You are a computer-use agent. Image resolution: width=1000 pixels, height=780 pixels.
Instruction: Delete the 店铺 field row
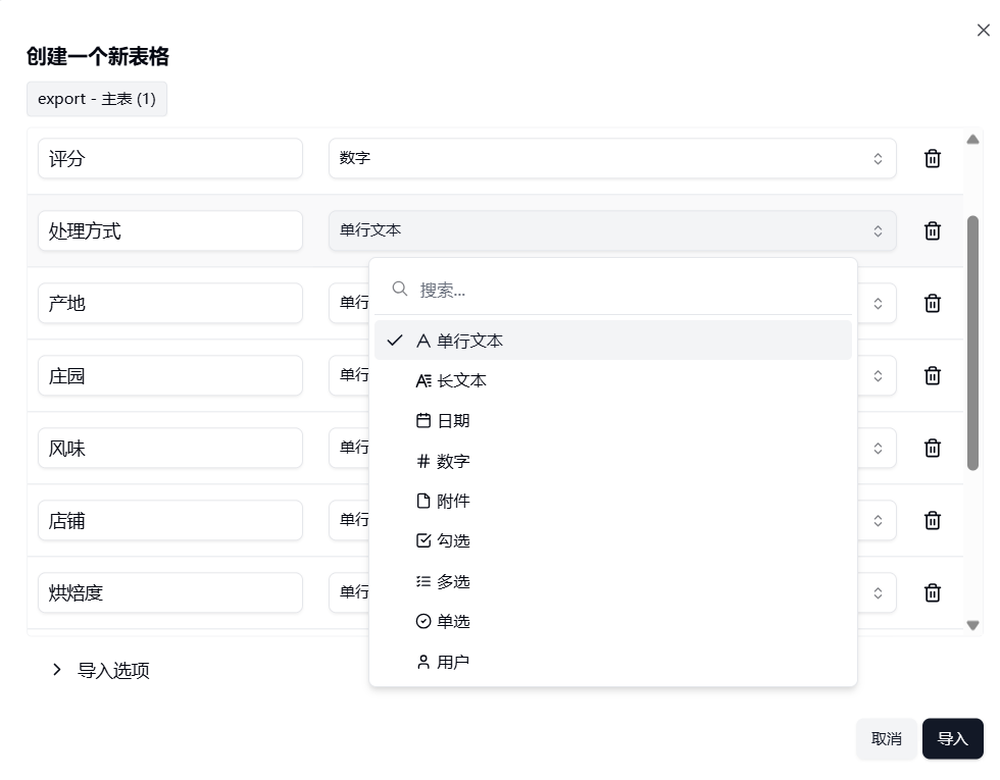(x=932, y=520)
